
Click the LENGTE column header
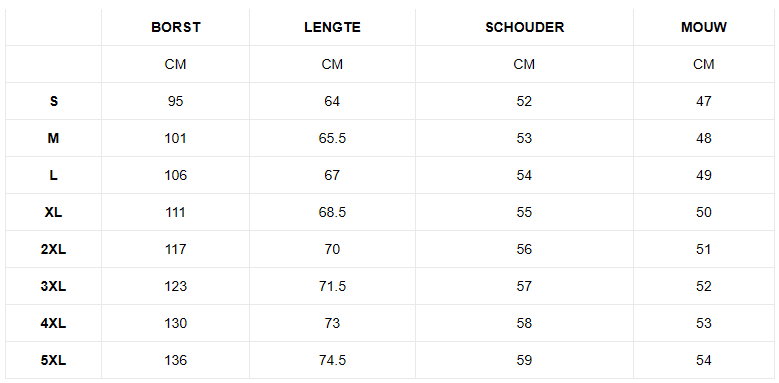click(332, 27)
